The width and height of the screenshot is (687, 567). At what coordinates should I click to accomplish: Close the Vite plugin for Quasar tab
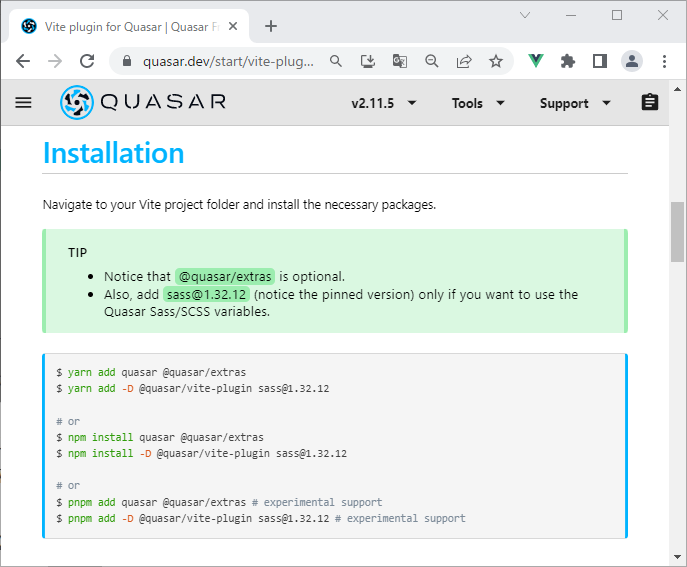click(233, 27)
